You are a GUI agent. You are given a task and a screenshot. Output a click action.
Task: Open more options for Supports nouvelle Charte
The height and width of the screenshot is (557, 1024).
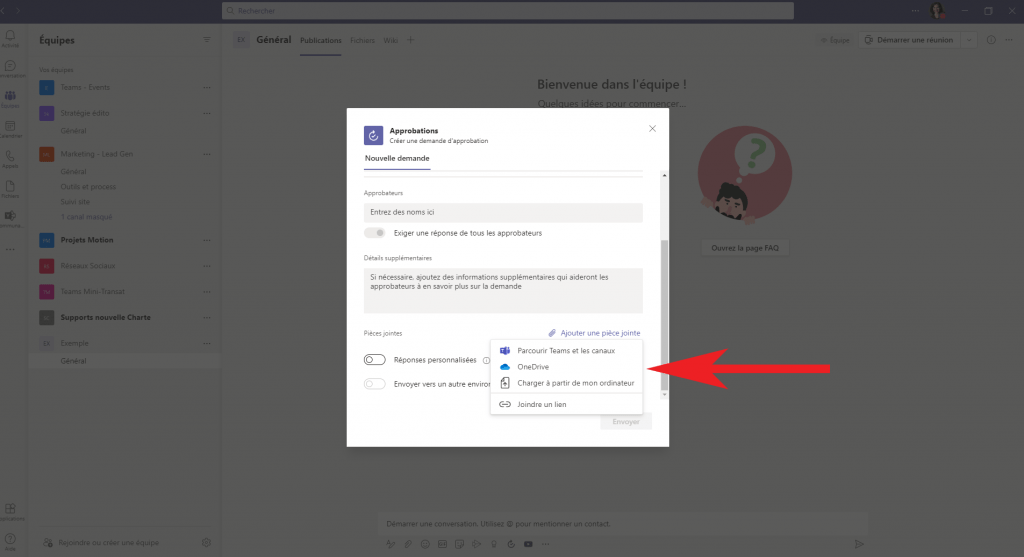point(206,317)
